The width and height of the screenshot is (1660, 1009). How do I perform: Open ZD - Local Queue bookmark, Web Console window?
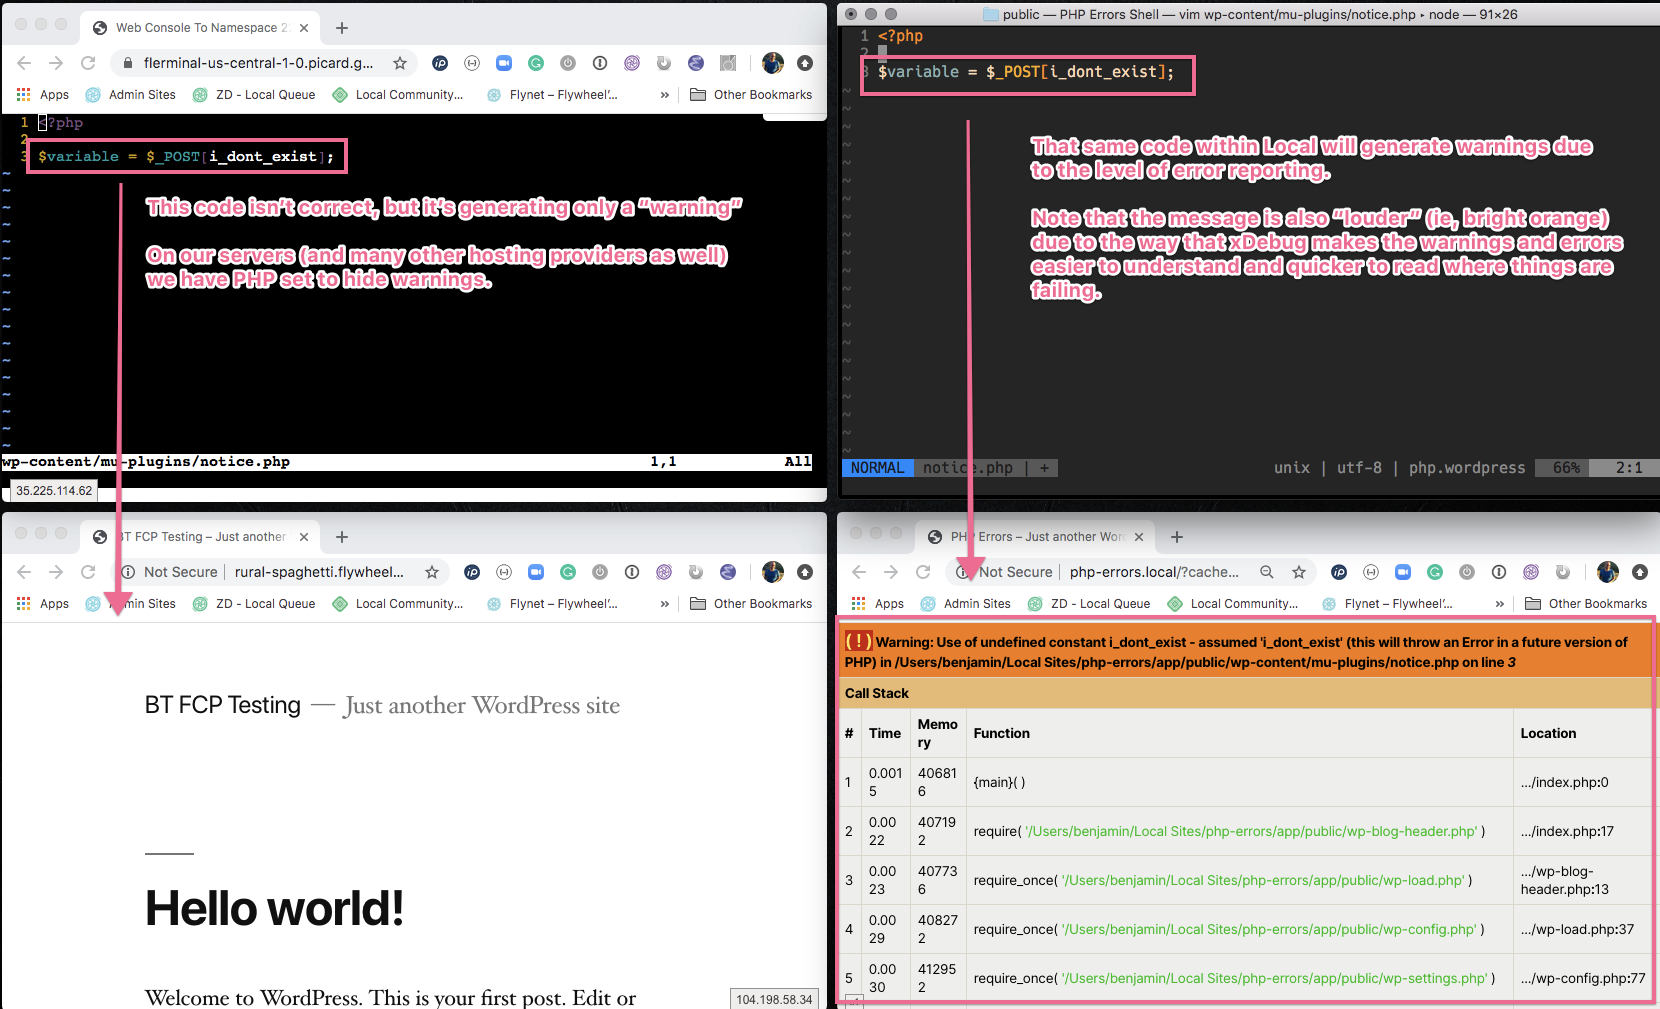(254, 95)
